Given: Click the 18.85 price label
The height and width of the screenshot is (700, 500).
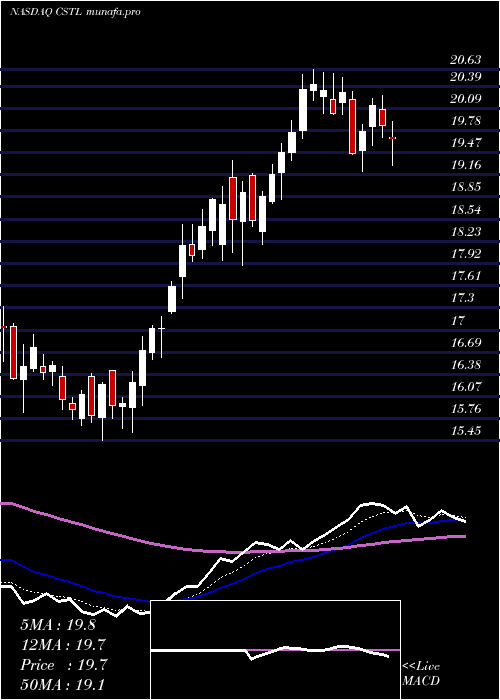Looking at the screenshot, I should tap(466, 187).
